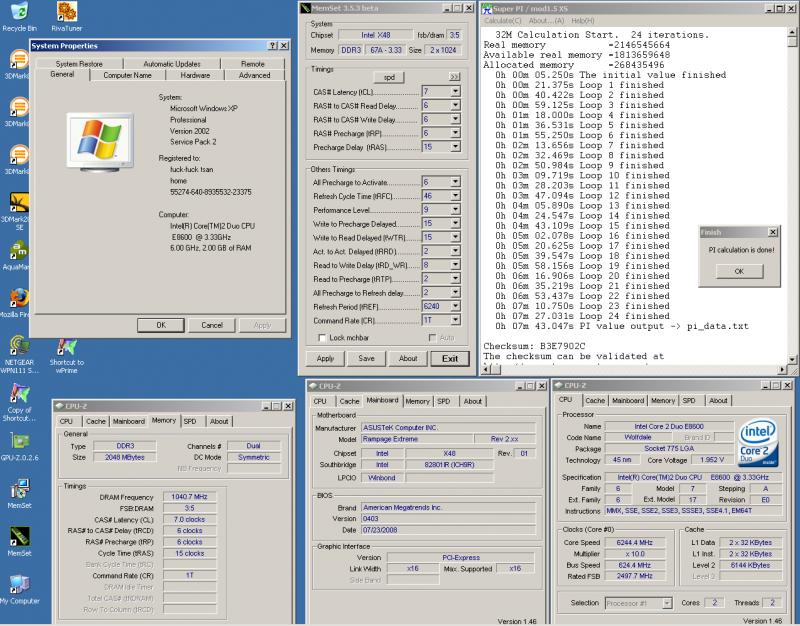Click the Apply button in MemSet
The width and height of the screenshot is (800, 626).
[325, 359]
